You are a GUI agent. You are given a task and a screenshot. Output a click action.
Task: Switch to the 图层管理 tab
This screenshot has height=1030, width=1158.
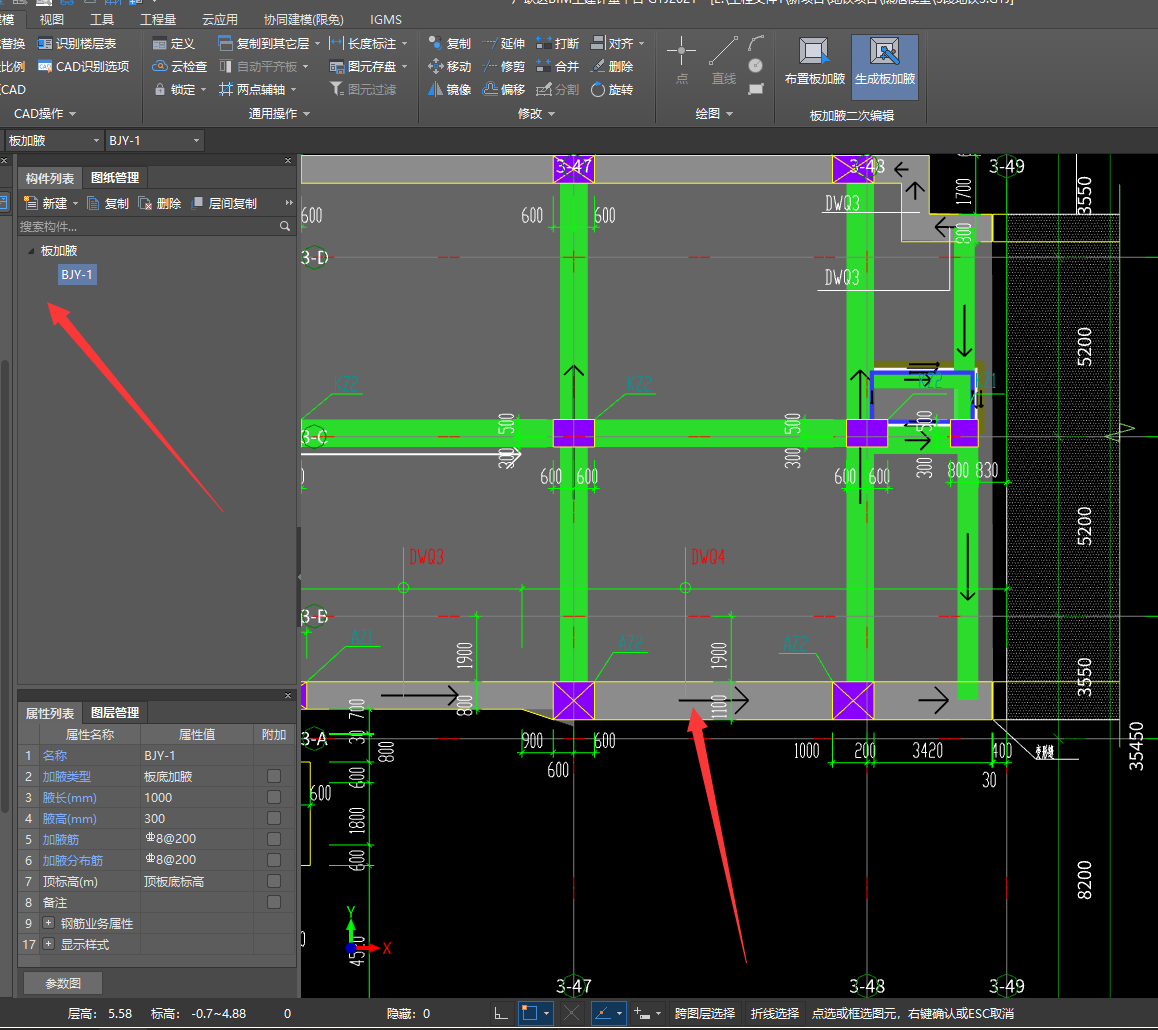click(114, 713)
